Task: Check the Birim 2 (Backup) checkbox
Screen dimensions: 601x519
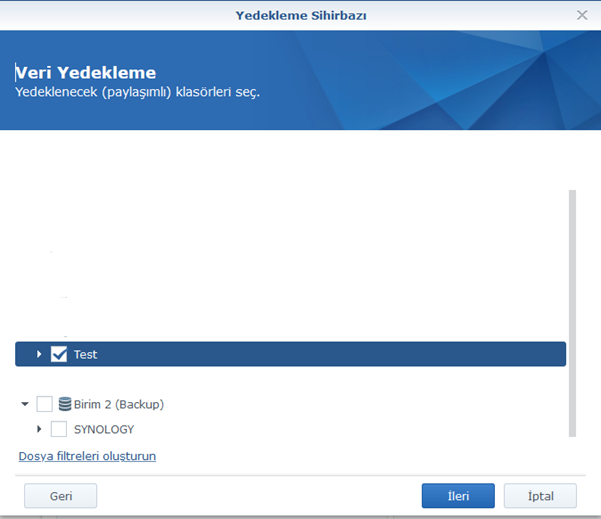Action: tap(44, 404)
